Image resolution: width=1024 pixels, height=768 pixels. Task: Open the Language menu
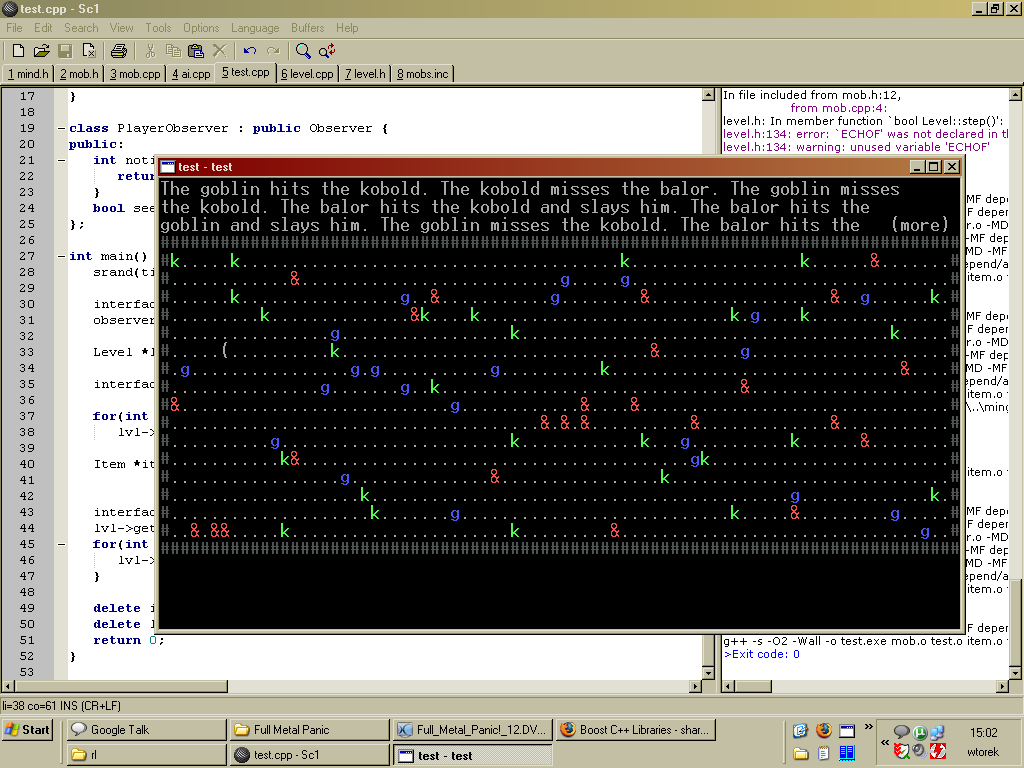click(255, 28)
